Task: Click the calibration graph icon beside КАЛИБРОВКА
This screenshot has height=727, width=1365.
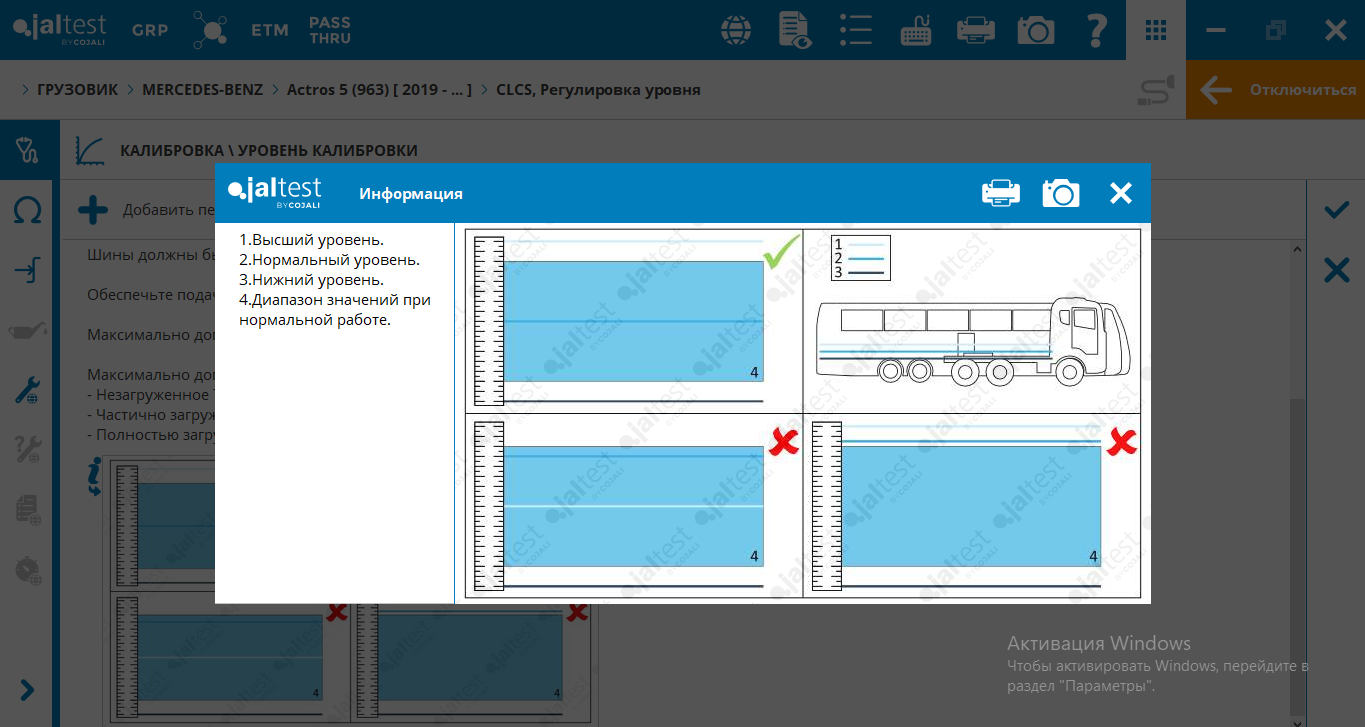Action: pos(91,151)
